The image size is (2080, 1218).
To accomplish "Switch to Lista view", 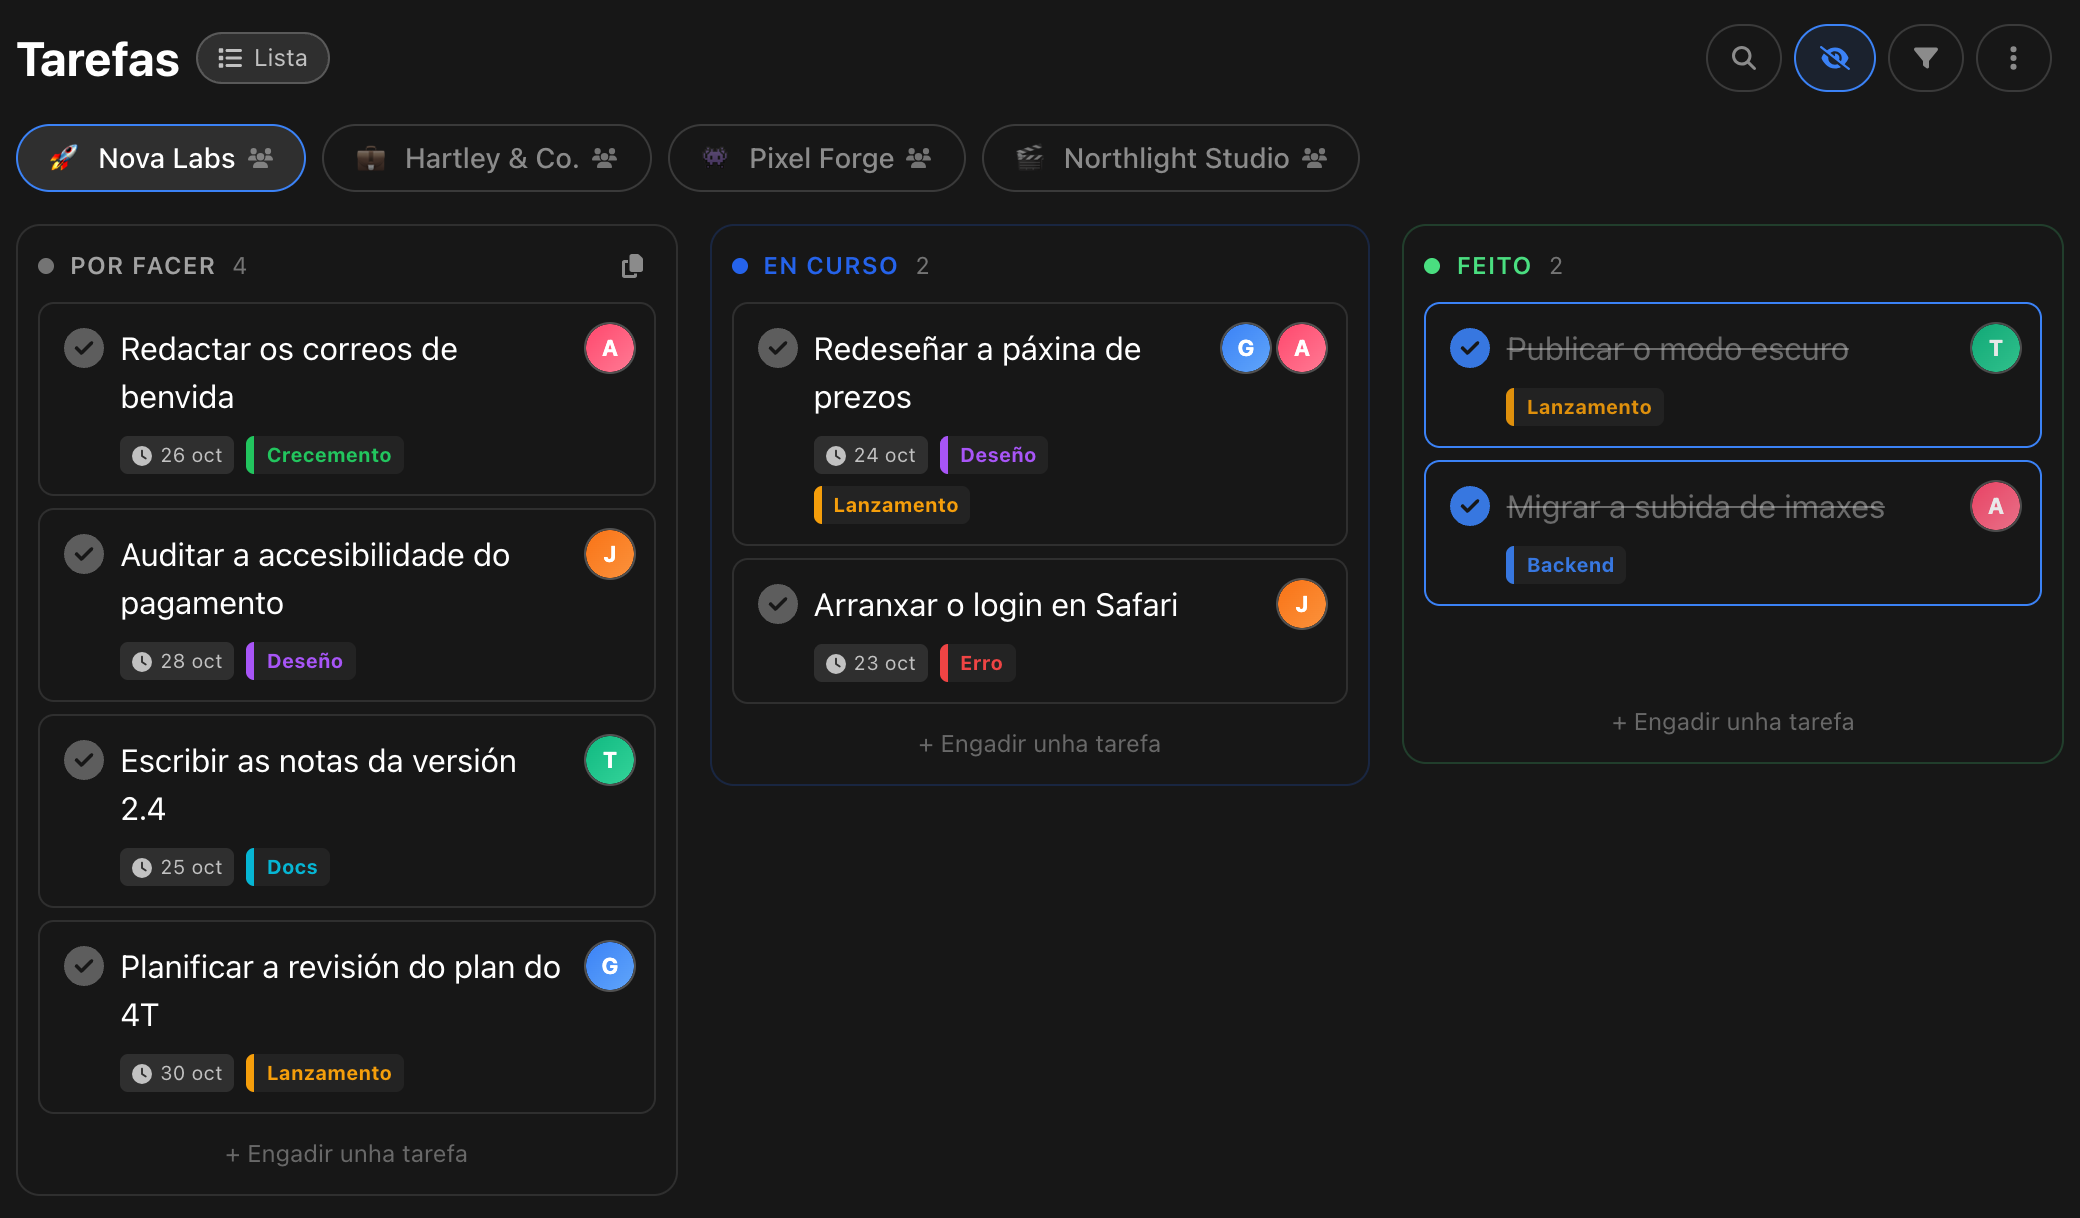I will coord(262,58).
